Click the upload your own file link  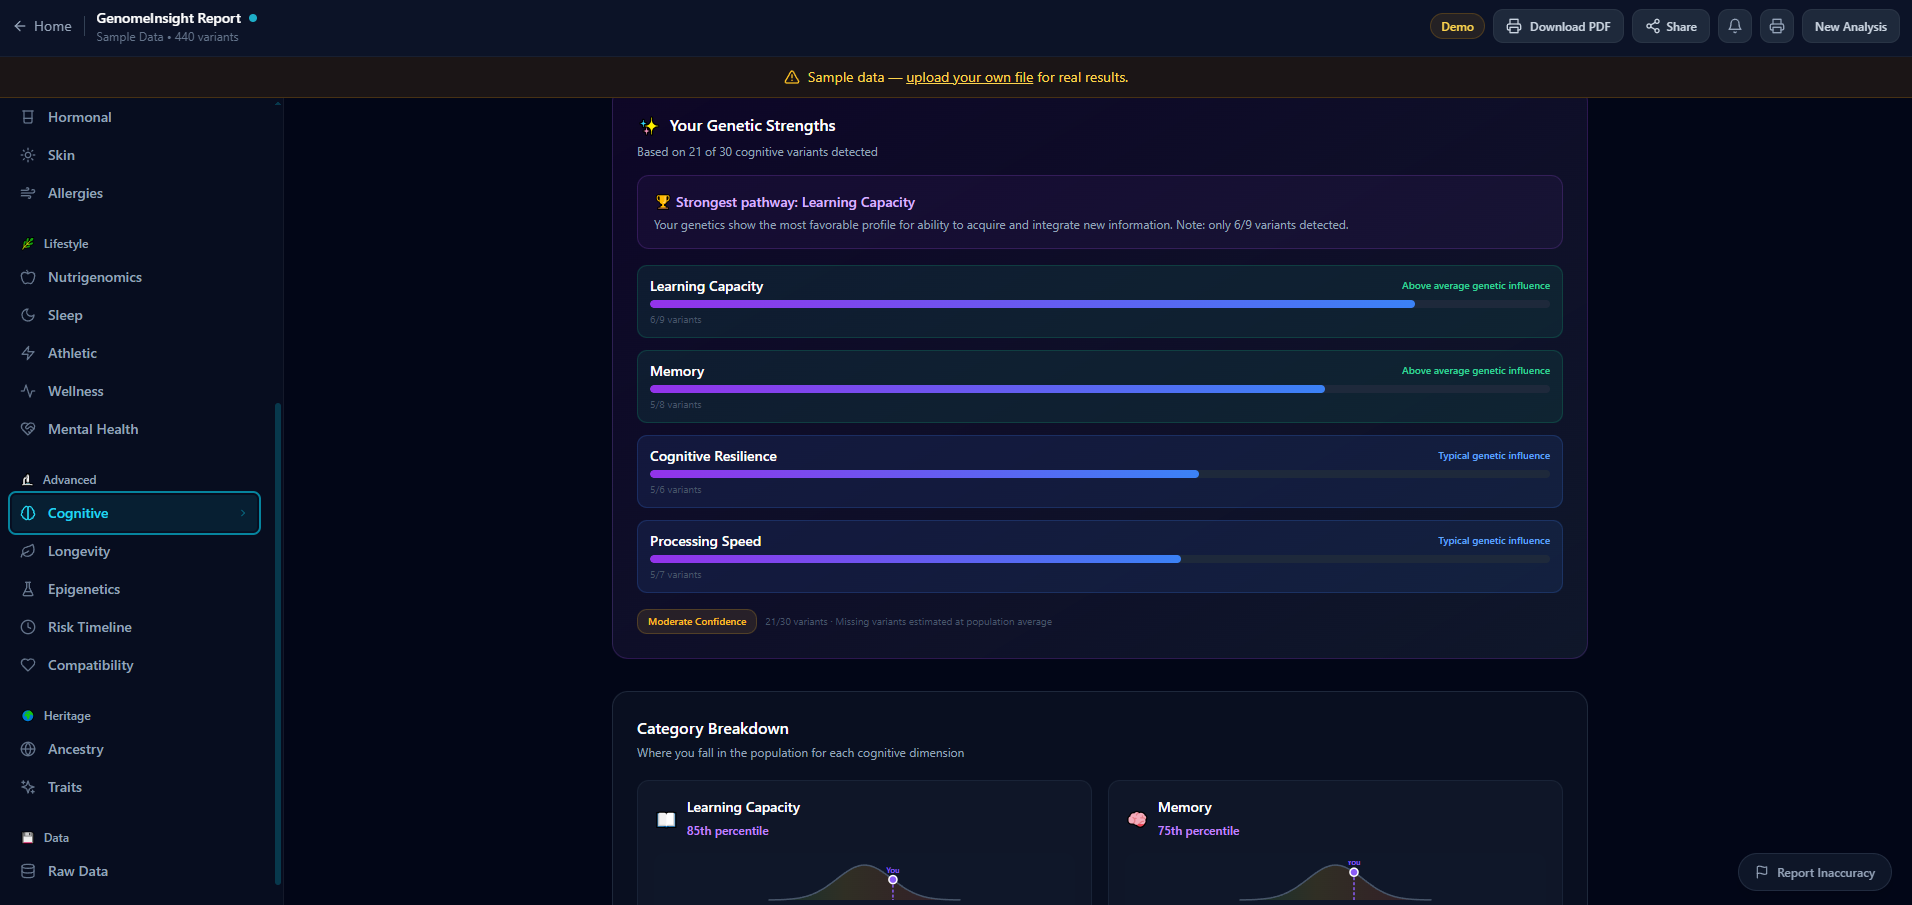969,77
